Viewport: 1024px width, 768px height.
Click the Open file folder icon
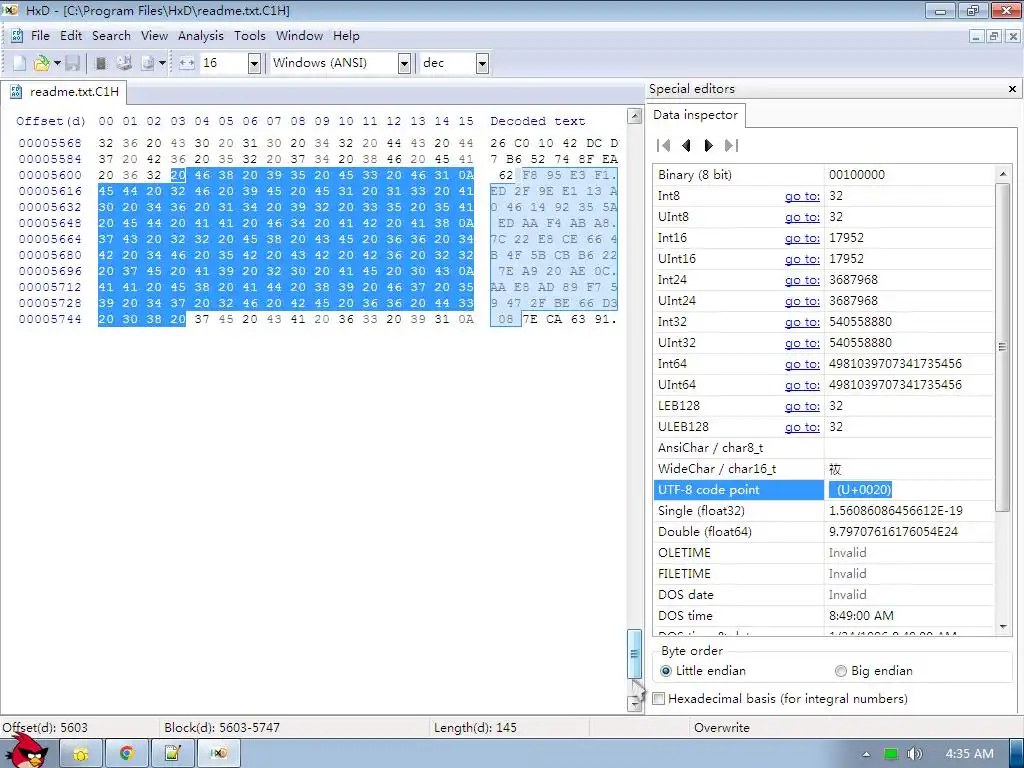click(x=42, y=63)
